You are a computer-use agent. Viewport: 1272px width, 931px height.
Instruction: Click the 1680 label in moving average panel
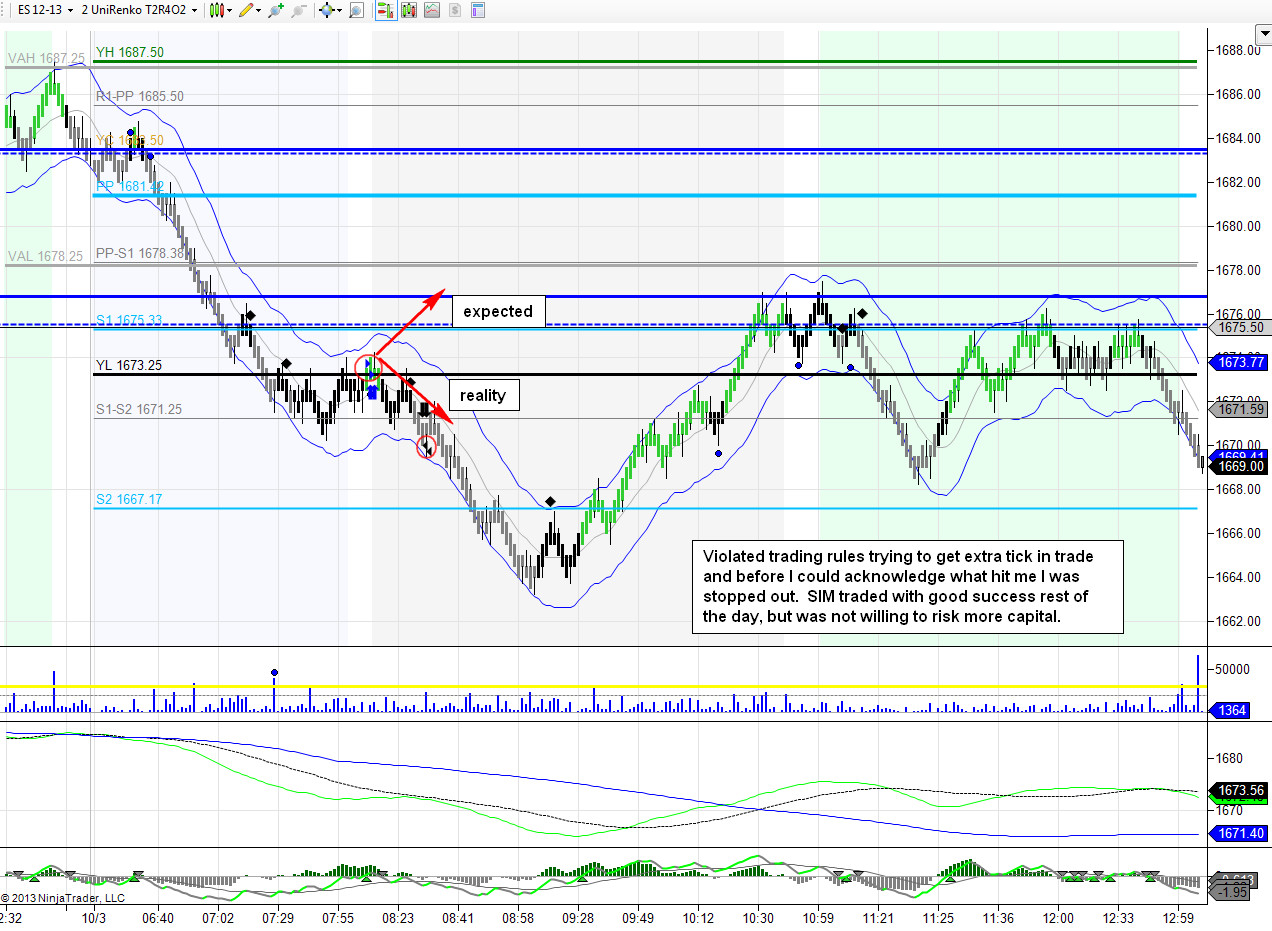click(1228, 759)
